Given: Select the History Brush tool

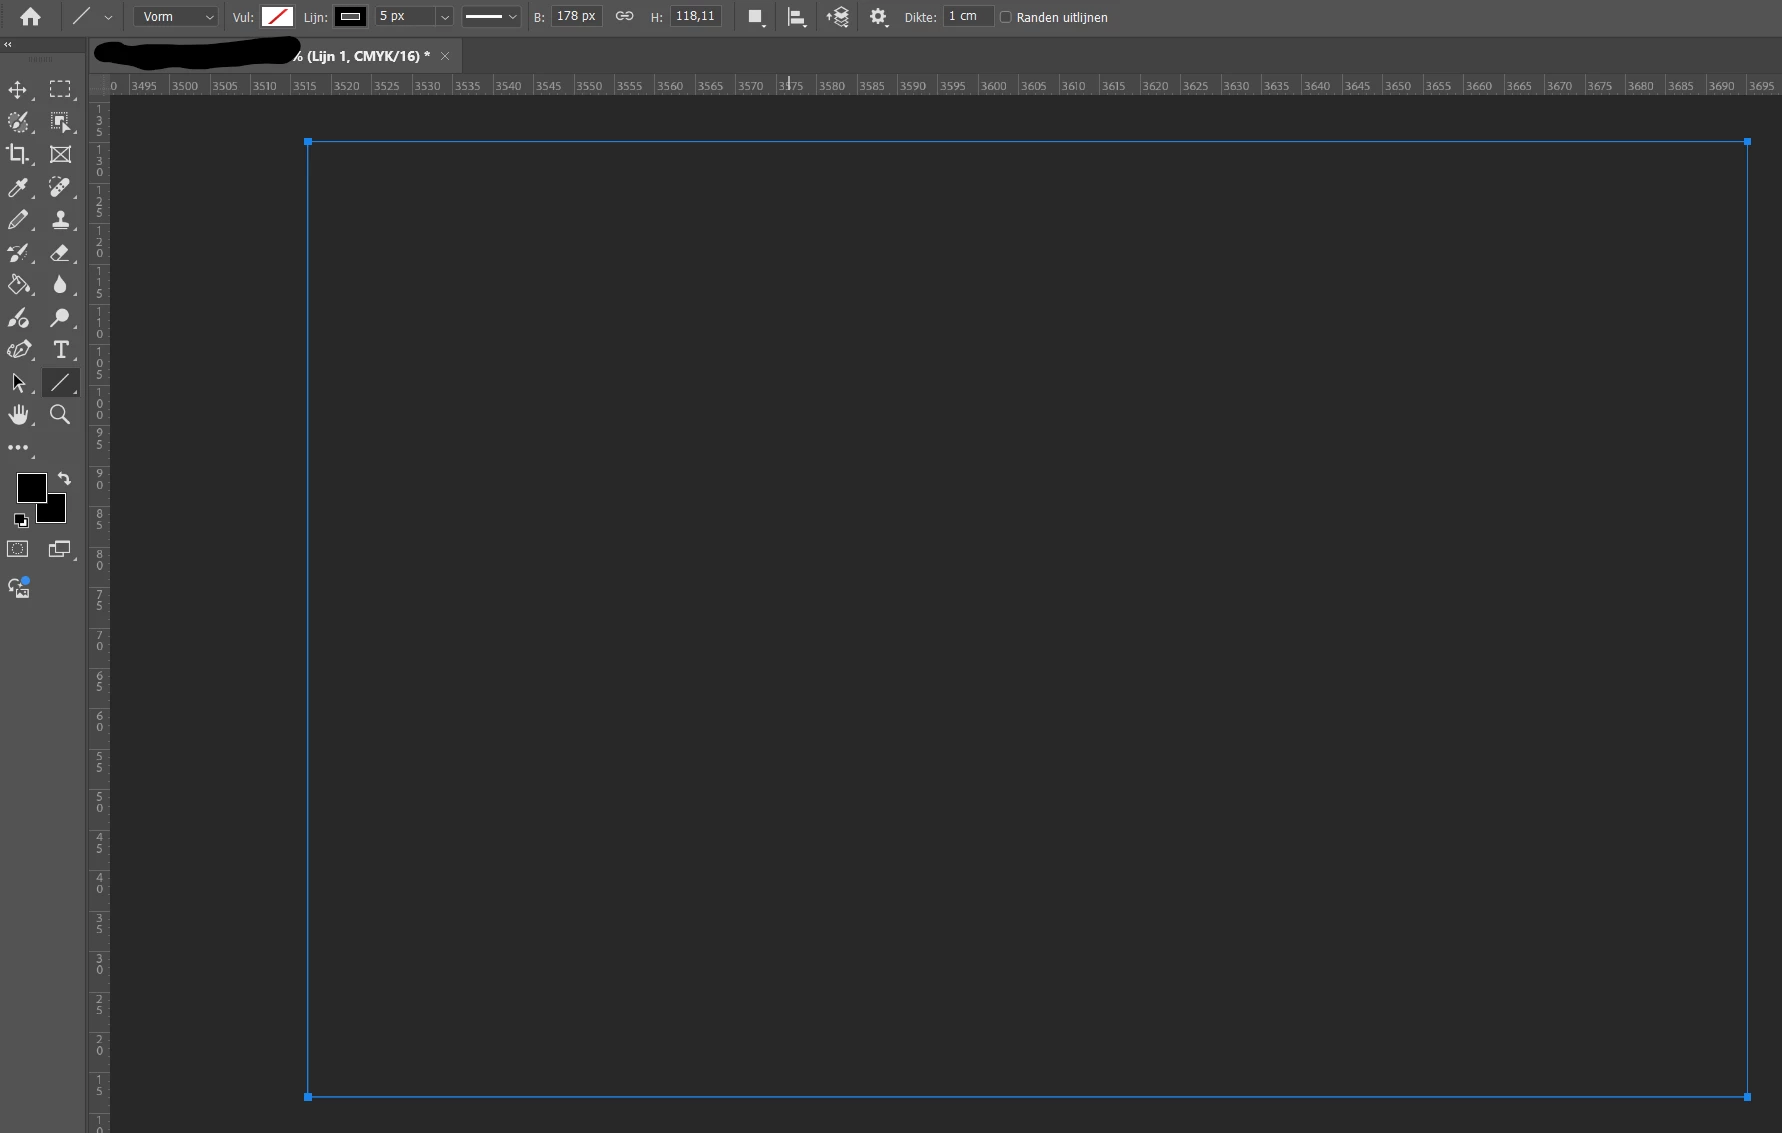Looking at the screenshot, I should pyautogui.click(x=18, y=252).
